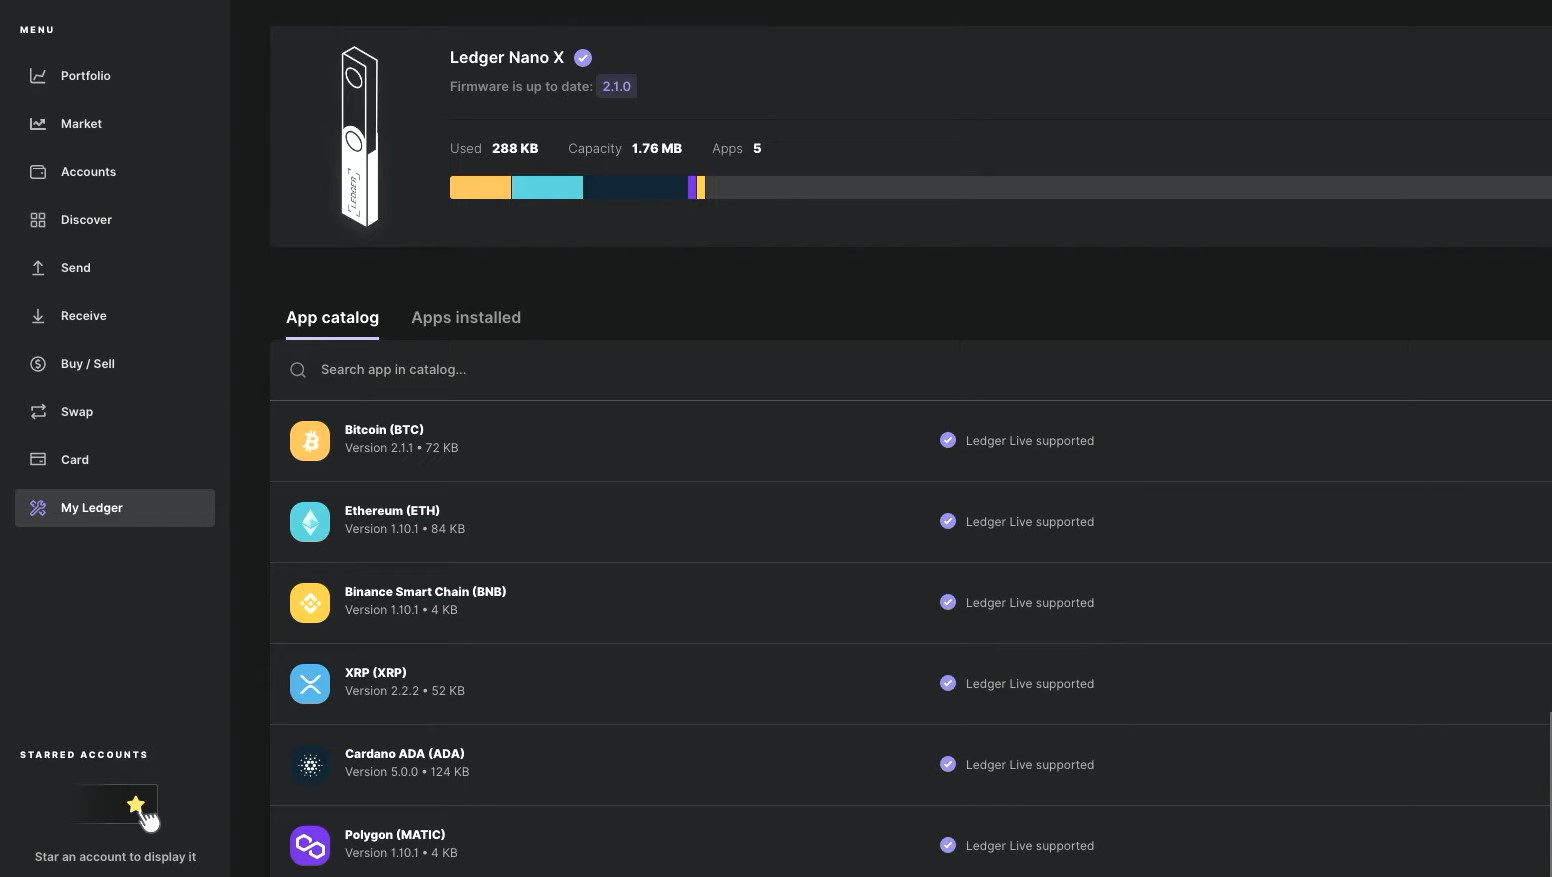
Task: Click Ledger Live supported in Cardano row
Action: [1030, 765]
